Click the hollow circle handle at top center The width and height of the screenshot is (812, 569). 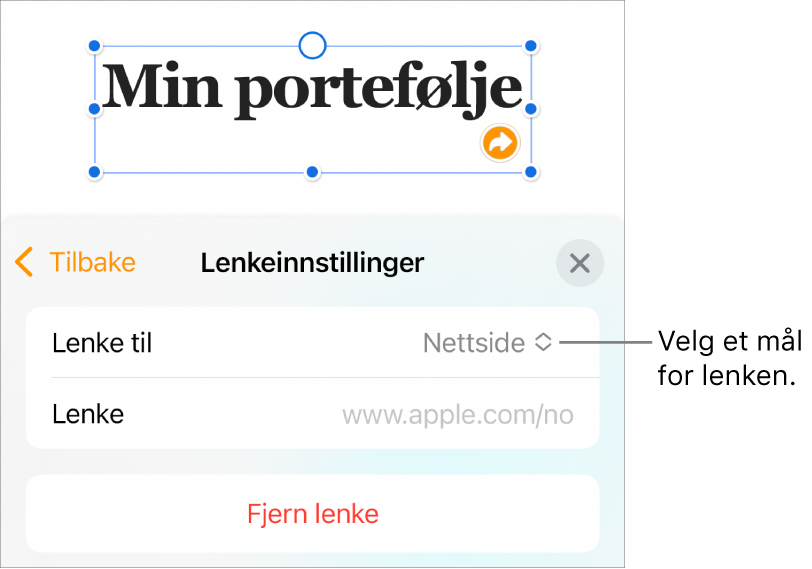pos(313,45)
